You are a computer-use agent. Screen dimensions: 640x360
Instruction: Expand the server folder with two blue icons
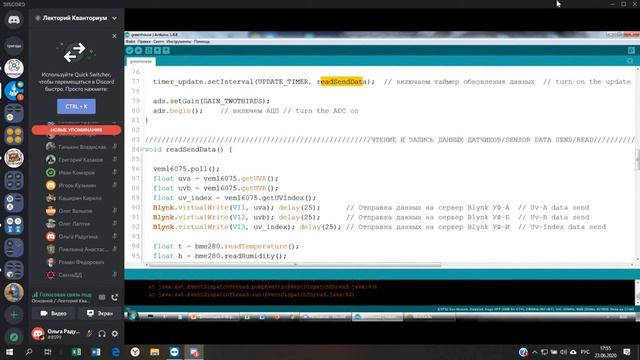[14, 225]
